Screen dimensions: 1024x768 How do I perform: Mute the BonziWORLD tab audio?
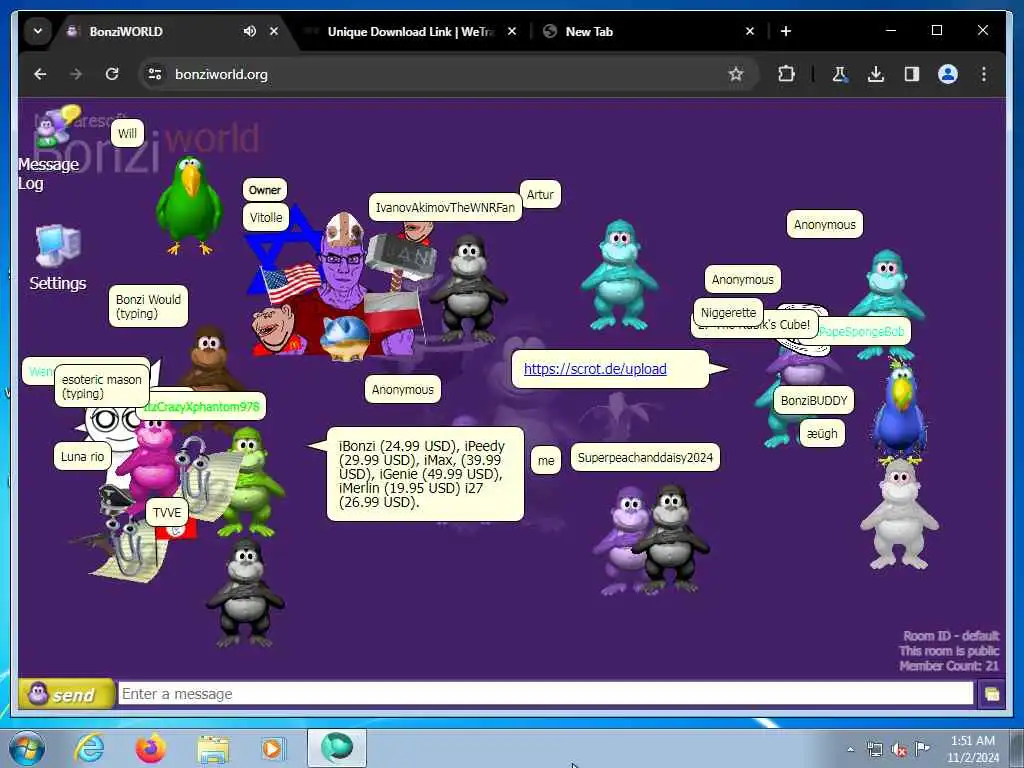coord(249,31)
